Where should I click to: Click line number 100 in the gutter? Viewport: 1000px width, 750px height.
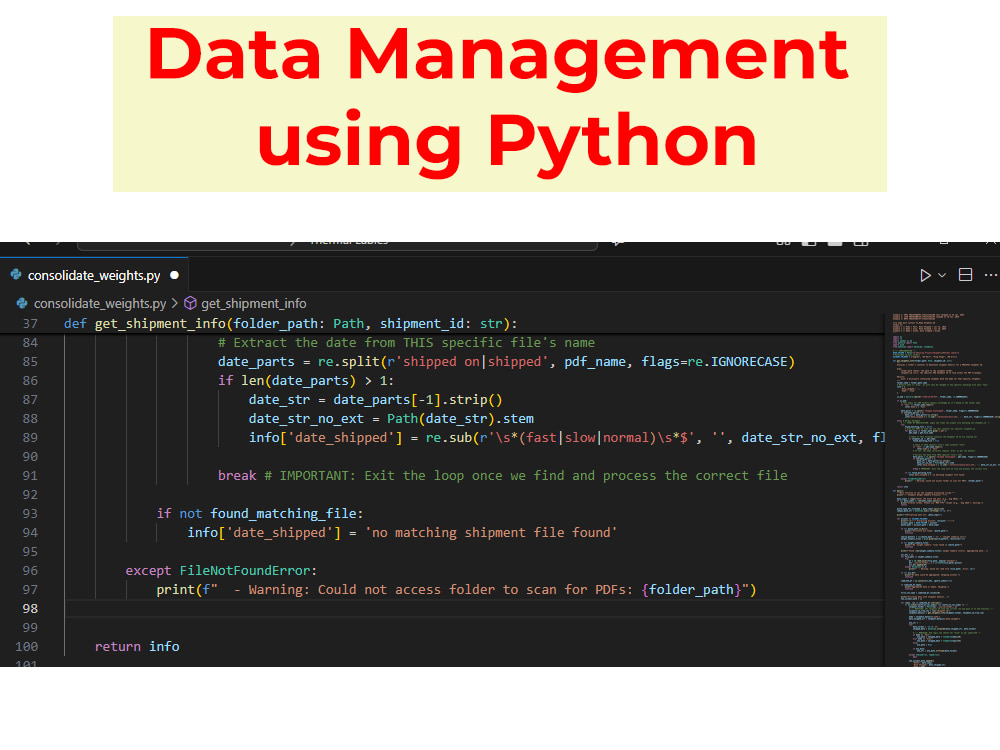27,647
